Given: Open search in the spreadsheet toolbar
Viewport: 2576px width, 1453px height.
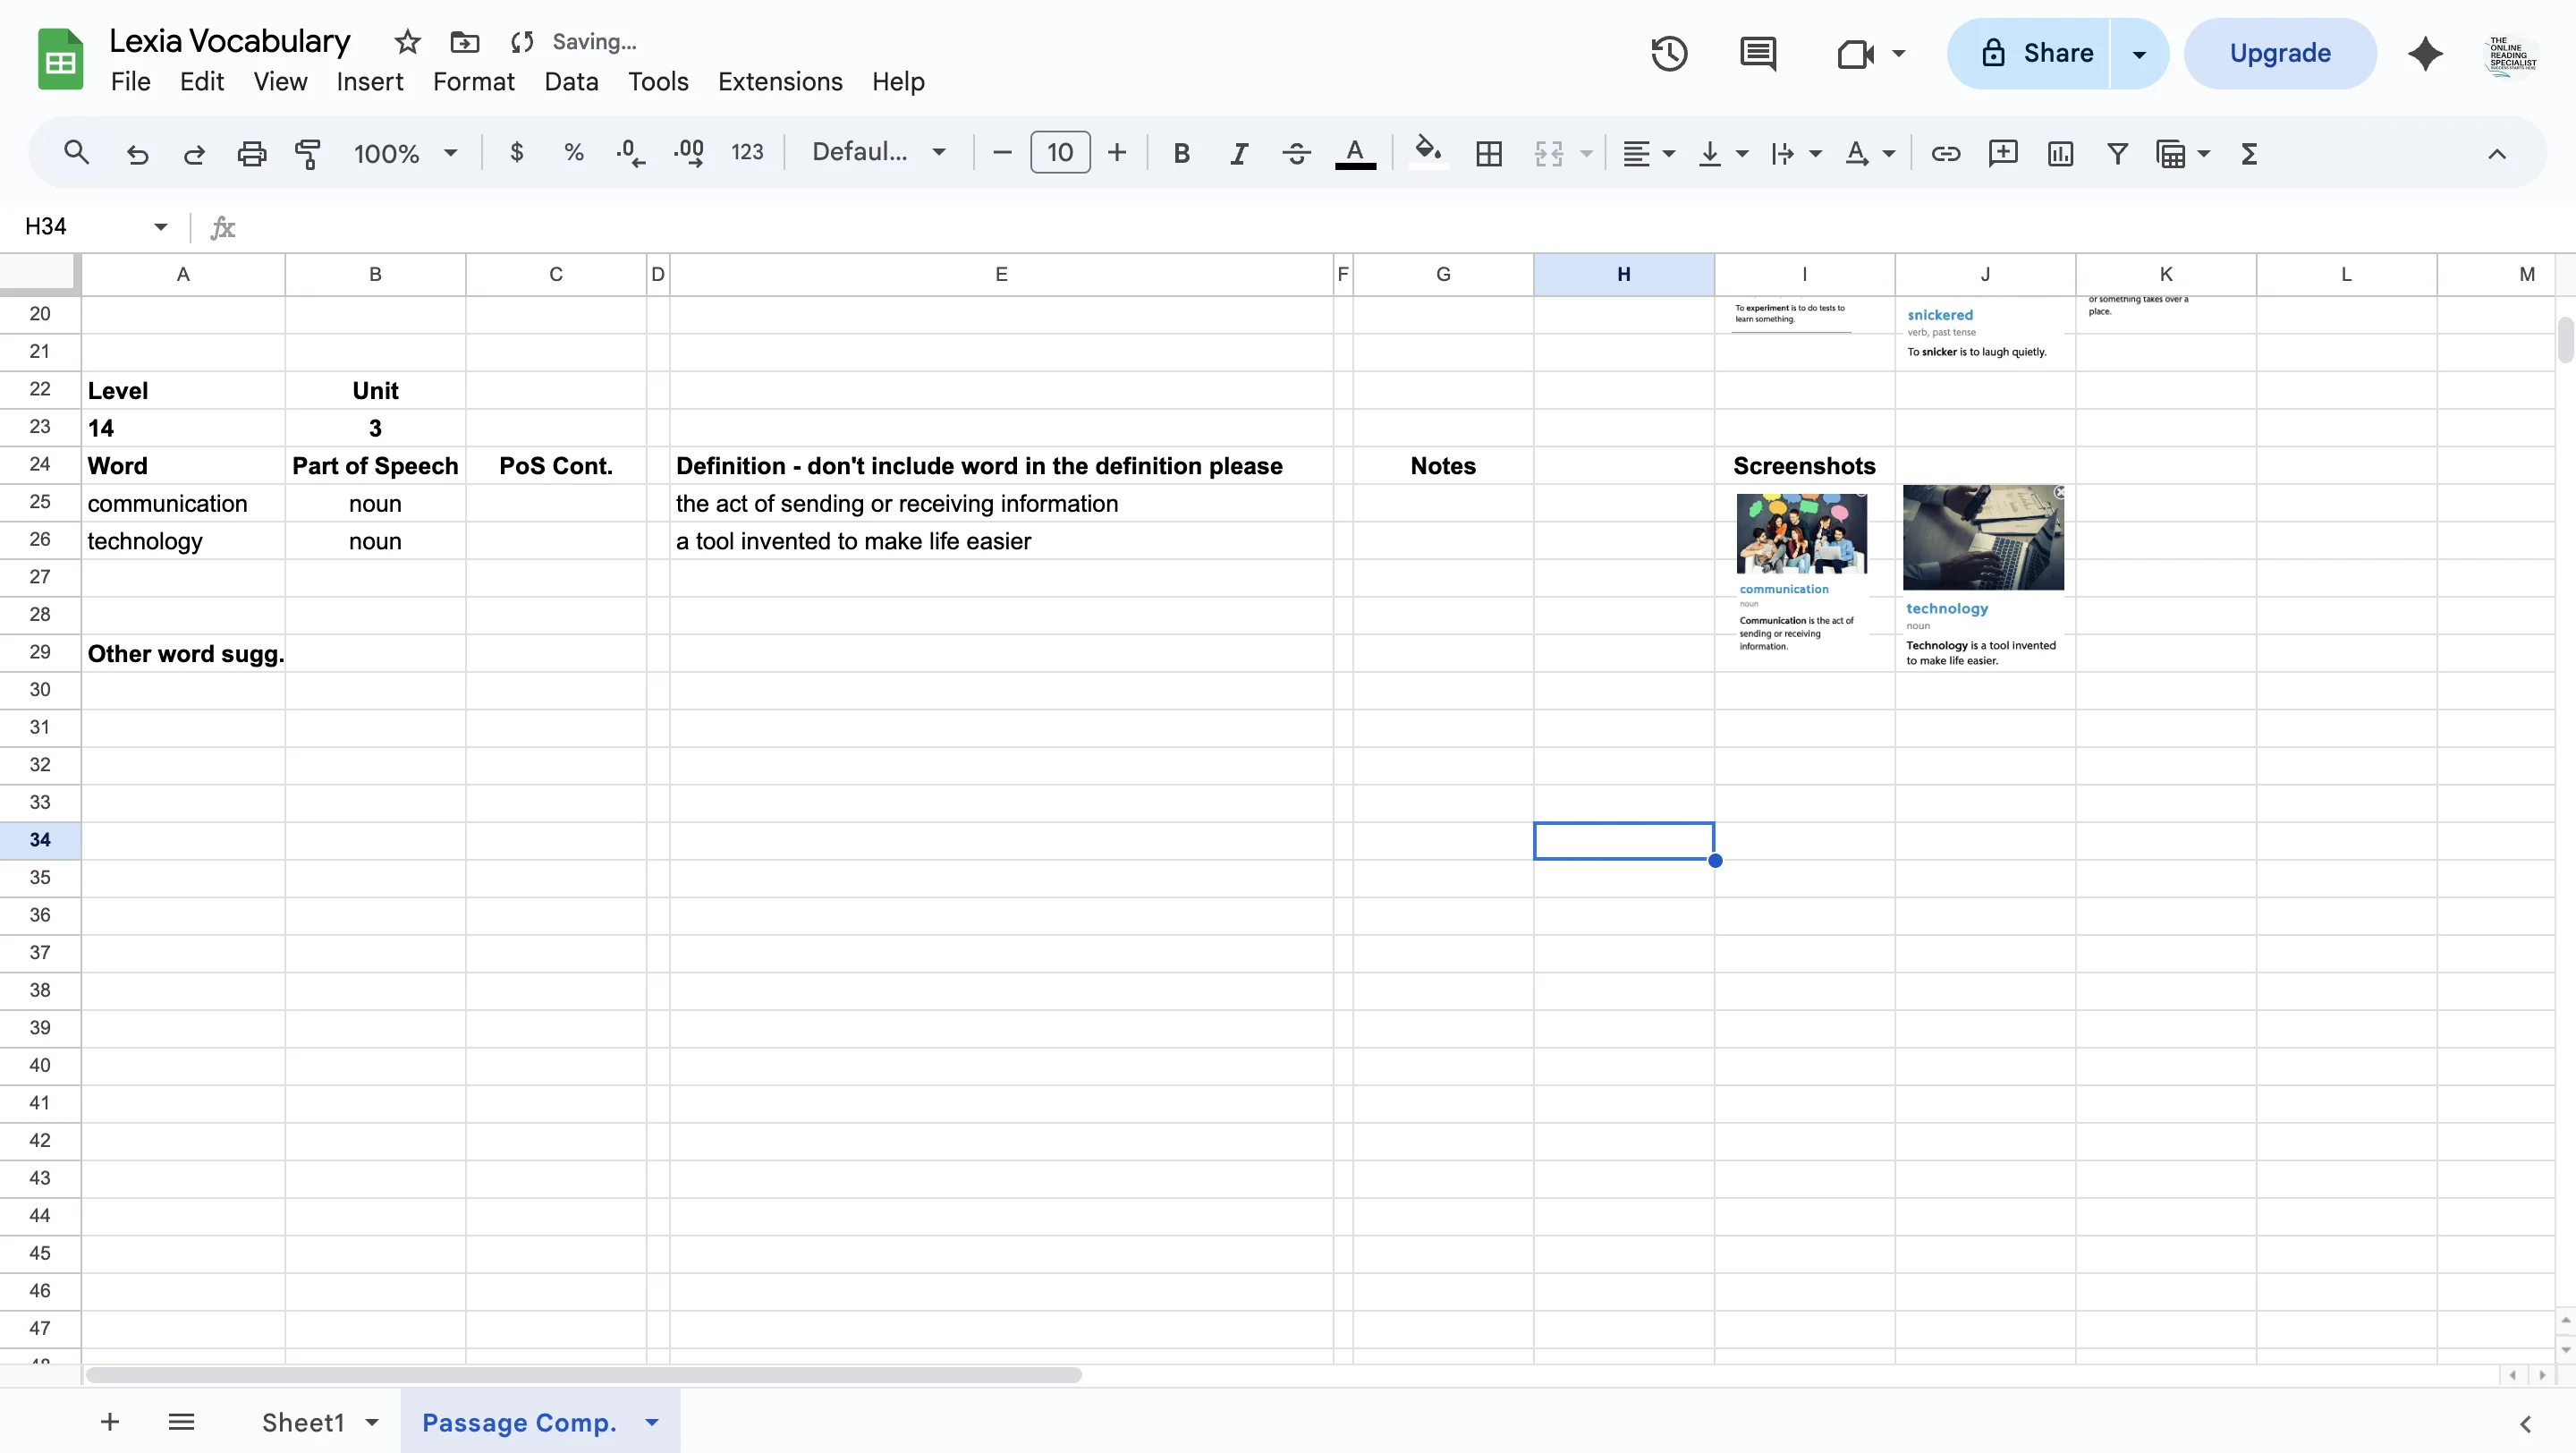Looking at the screenshot, I should [x=76, y=152].
